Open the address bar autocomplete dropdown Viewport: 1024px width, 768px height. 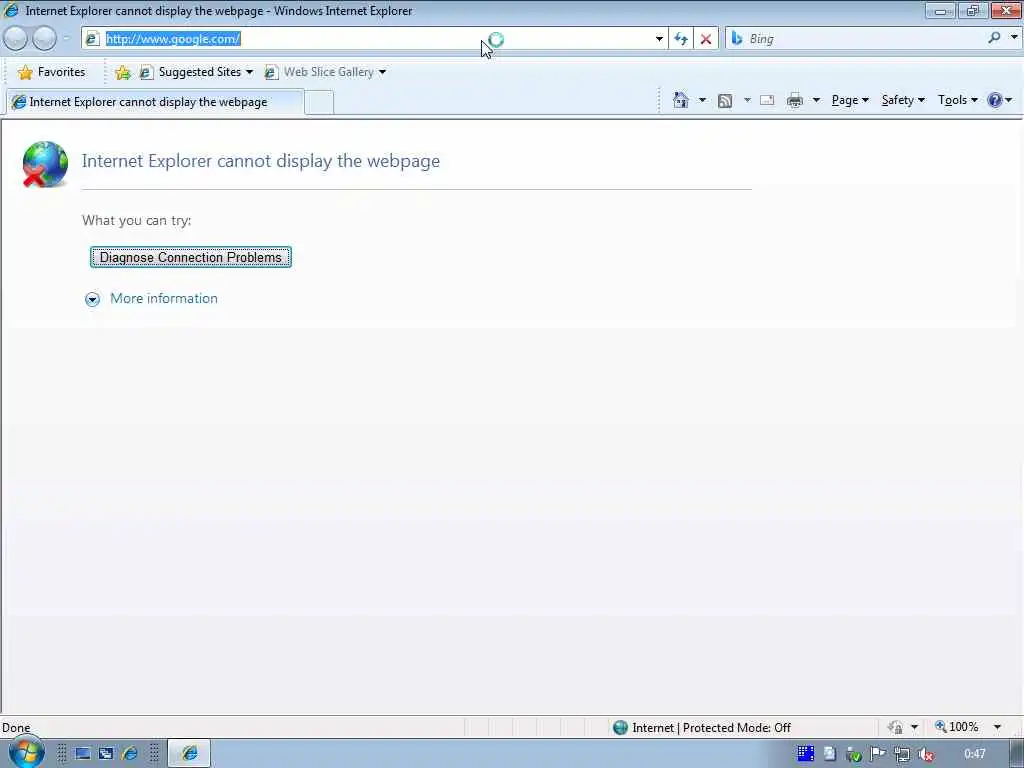659,39
